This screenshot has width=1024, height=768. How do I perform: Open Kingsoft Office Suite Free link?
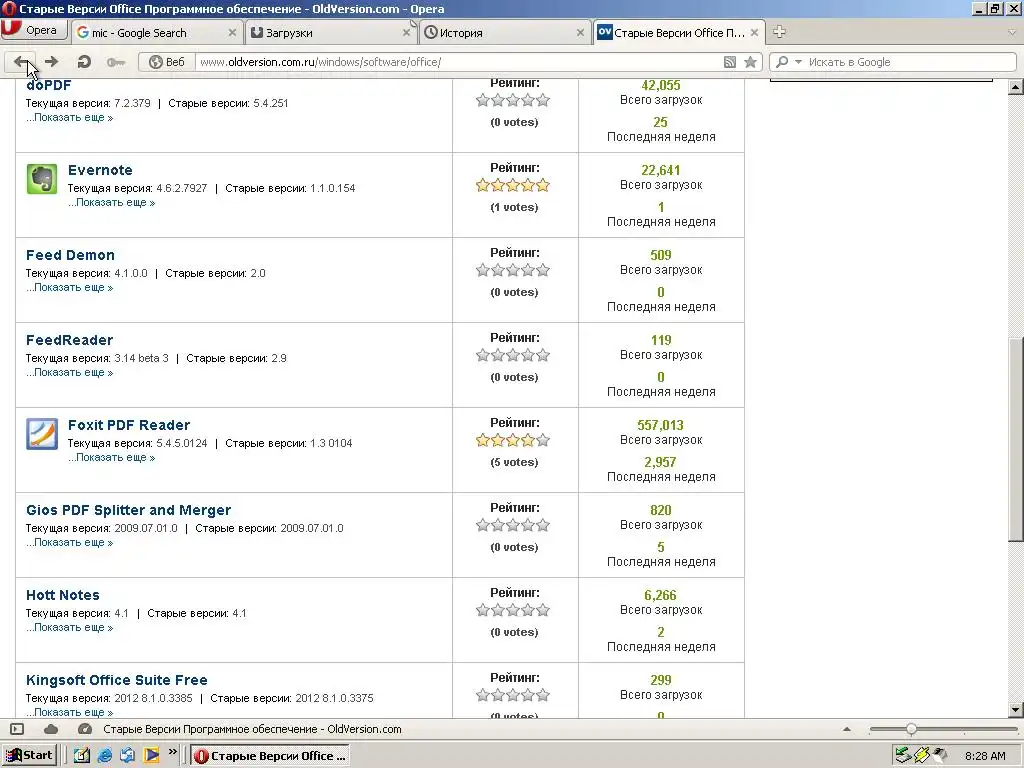tap(117, 680)
